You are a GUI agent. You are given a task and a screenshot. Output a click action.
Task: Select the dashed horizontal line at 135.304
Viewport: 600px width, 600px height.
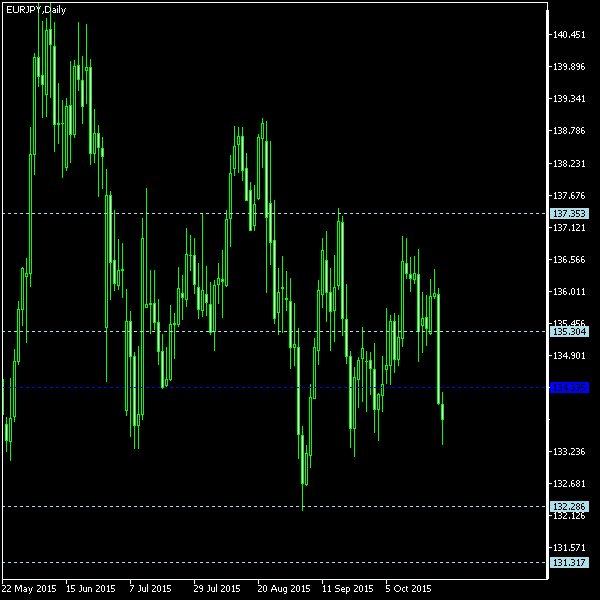(x=275, y=331)
